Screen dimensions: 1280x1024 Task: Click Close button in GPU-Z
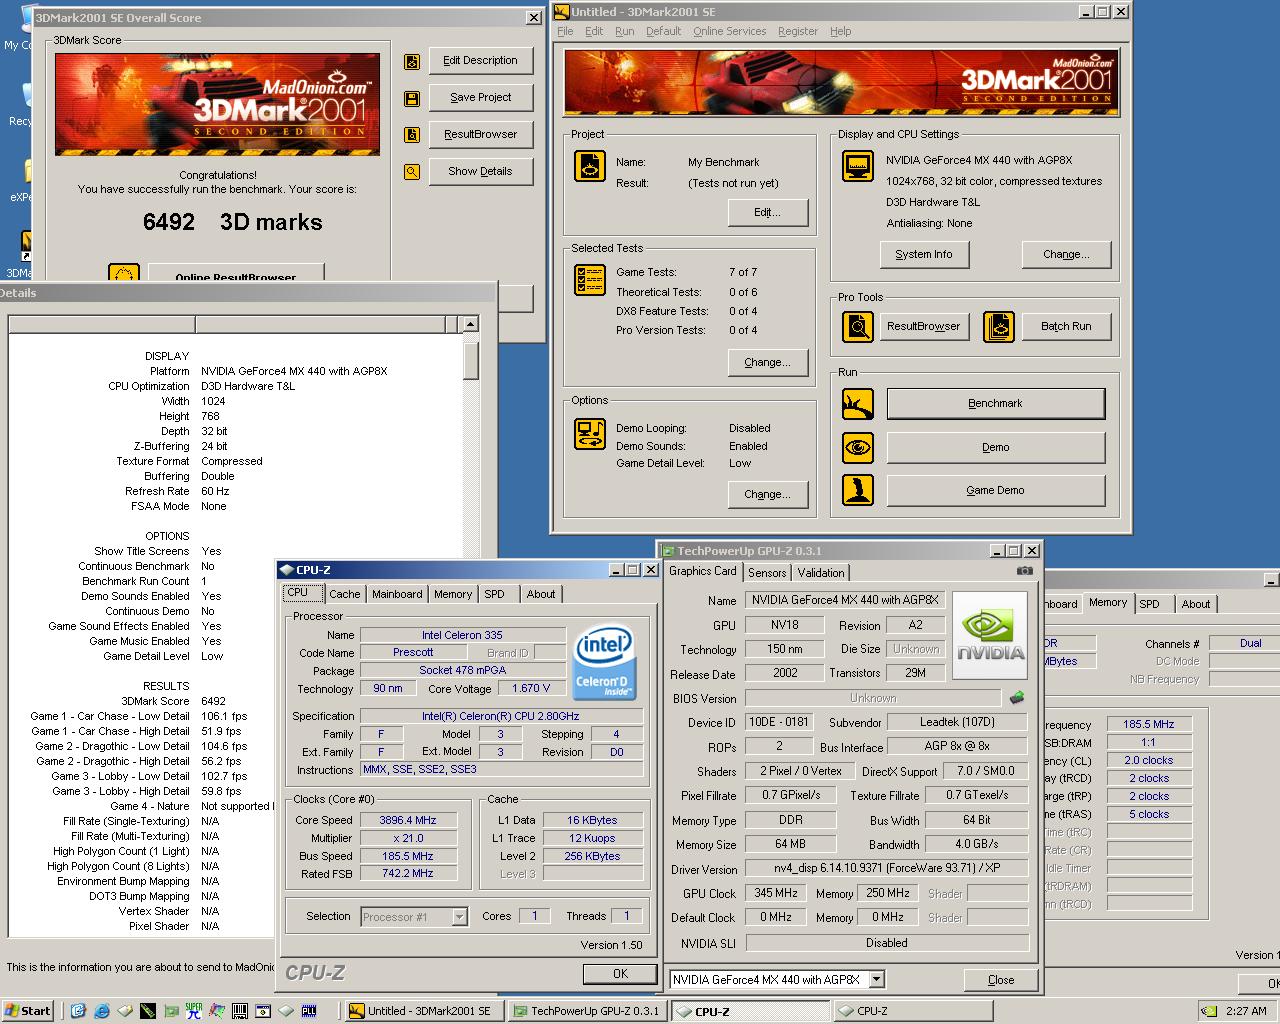(1001, 980)
